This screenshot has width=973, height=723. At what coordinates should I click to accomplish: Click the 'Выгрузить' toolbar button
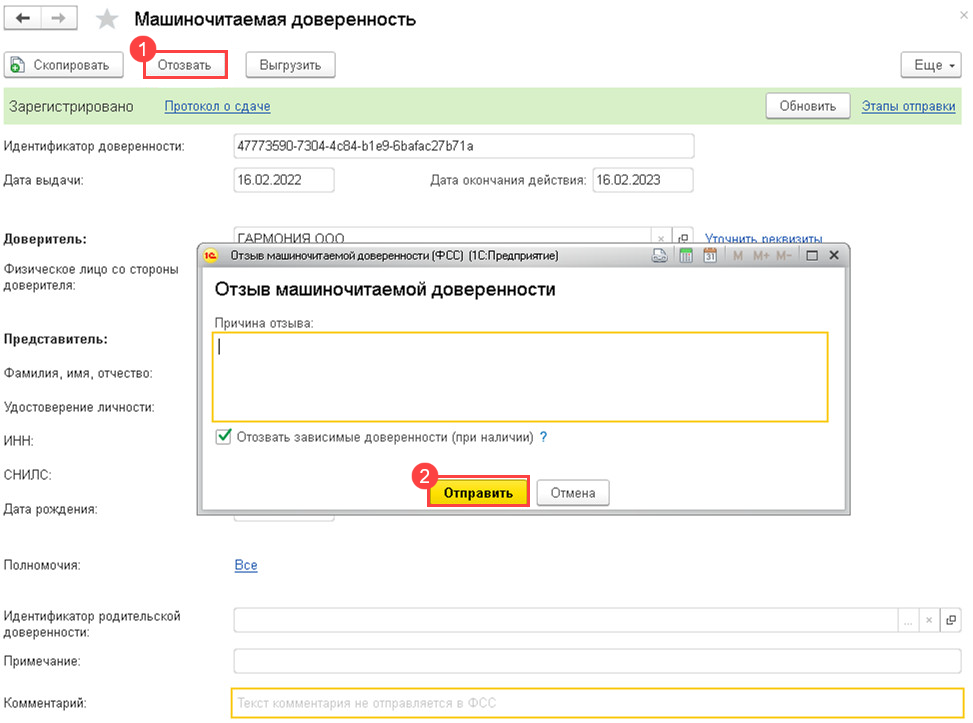pos(290,65)
